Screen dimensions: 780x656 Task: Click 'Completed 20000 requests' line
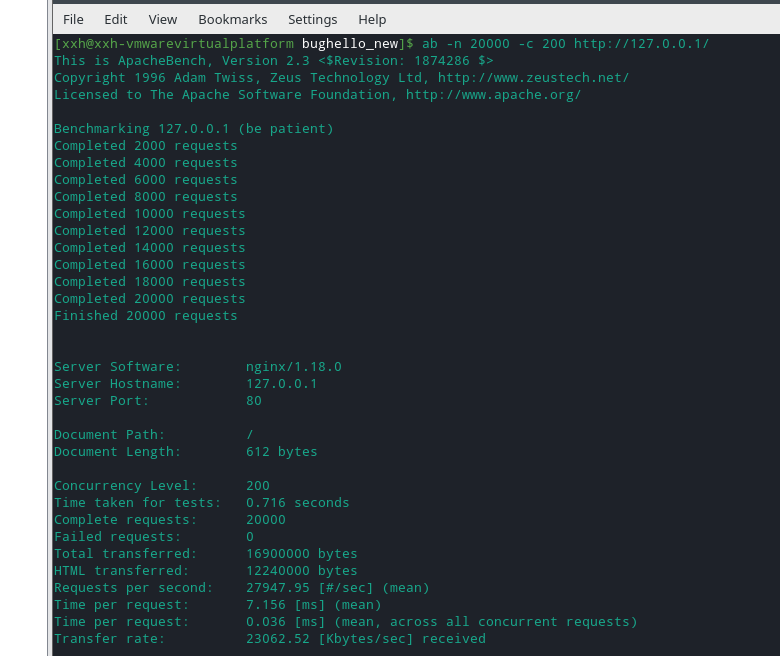point(150,298)
